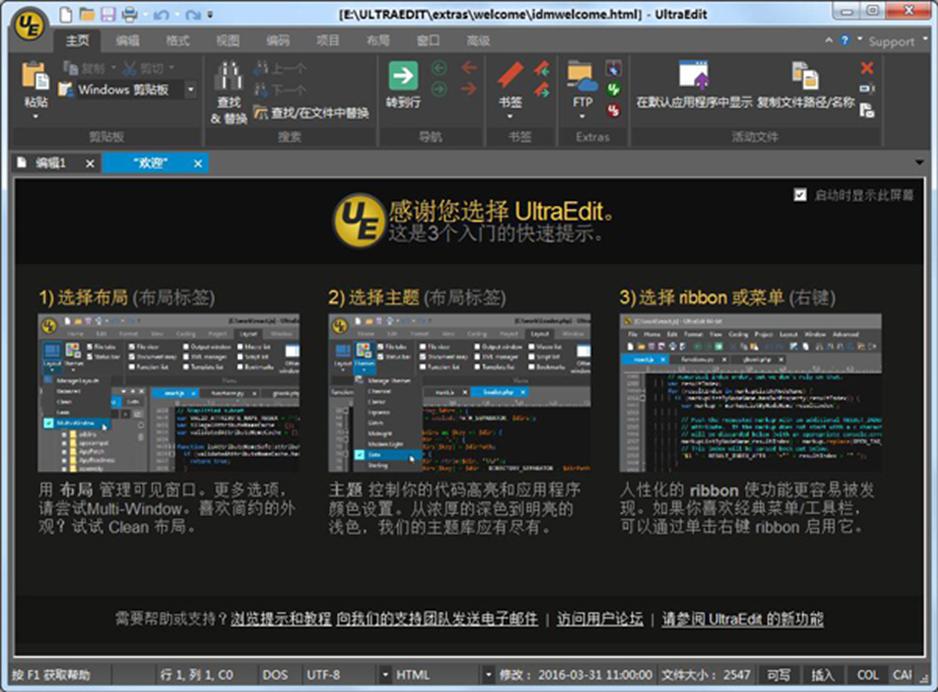Click the 按 F1 获取帮助 status area

[x=49, y=675]
